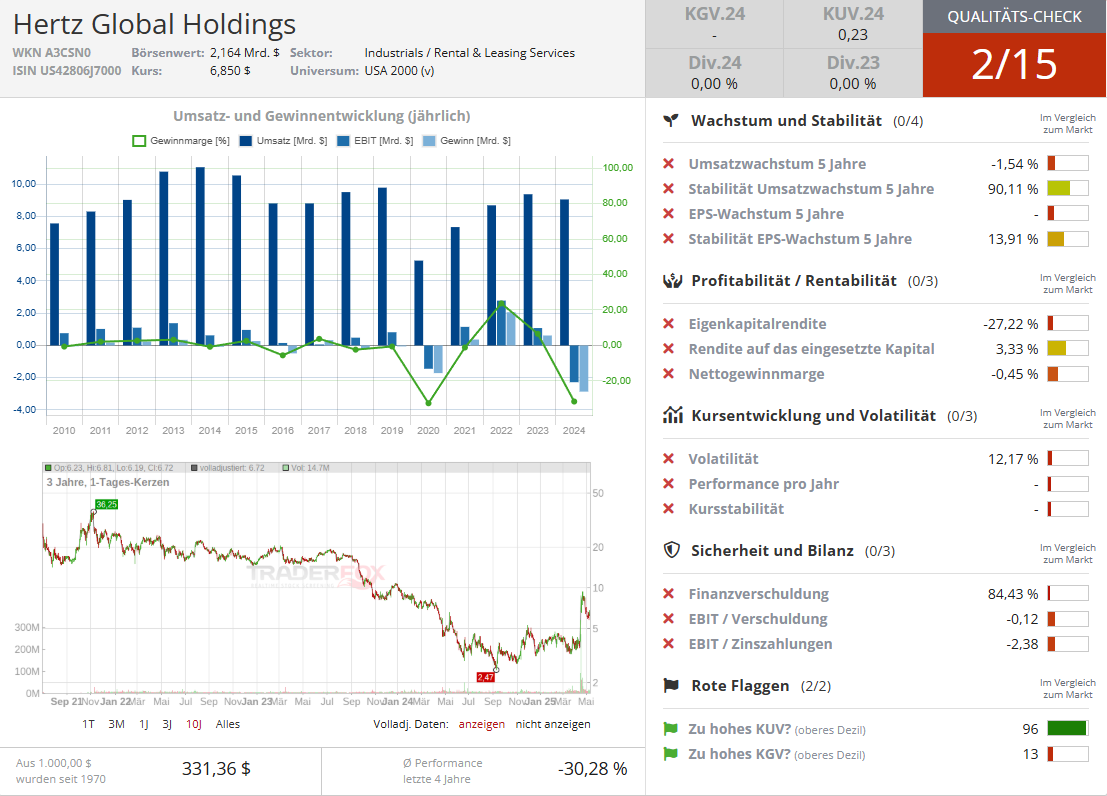Show adjusted data via 'anzeigen'
This screenshot has width=1107, height=796.
[481, 724]
